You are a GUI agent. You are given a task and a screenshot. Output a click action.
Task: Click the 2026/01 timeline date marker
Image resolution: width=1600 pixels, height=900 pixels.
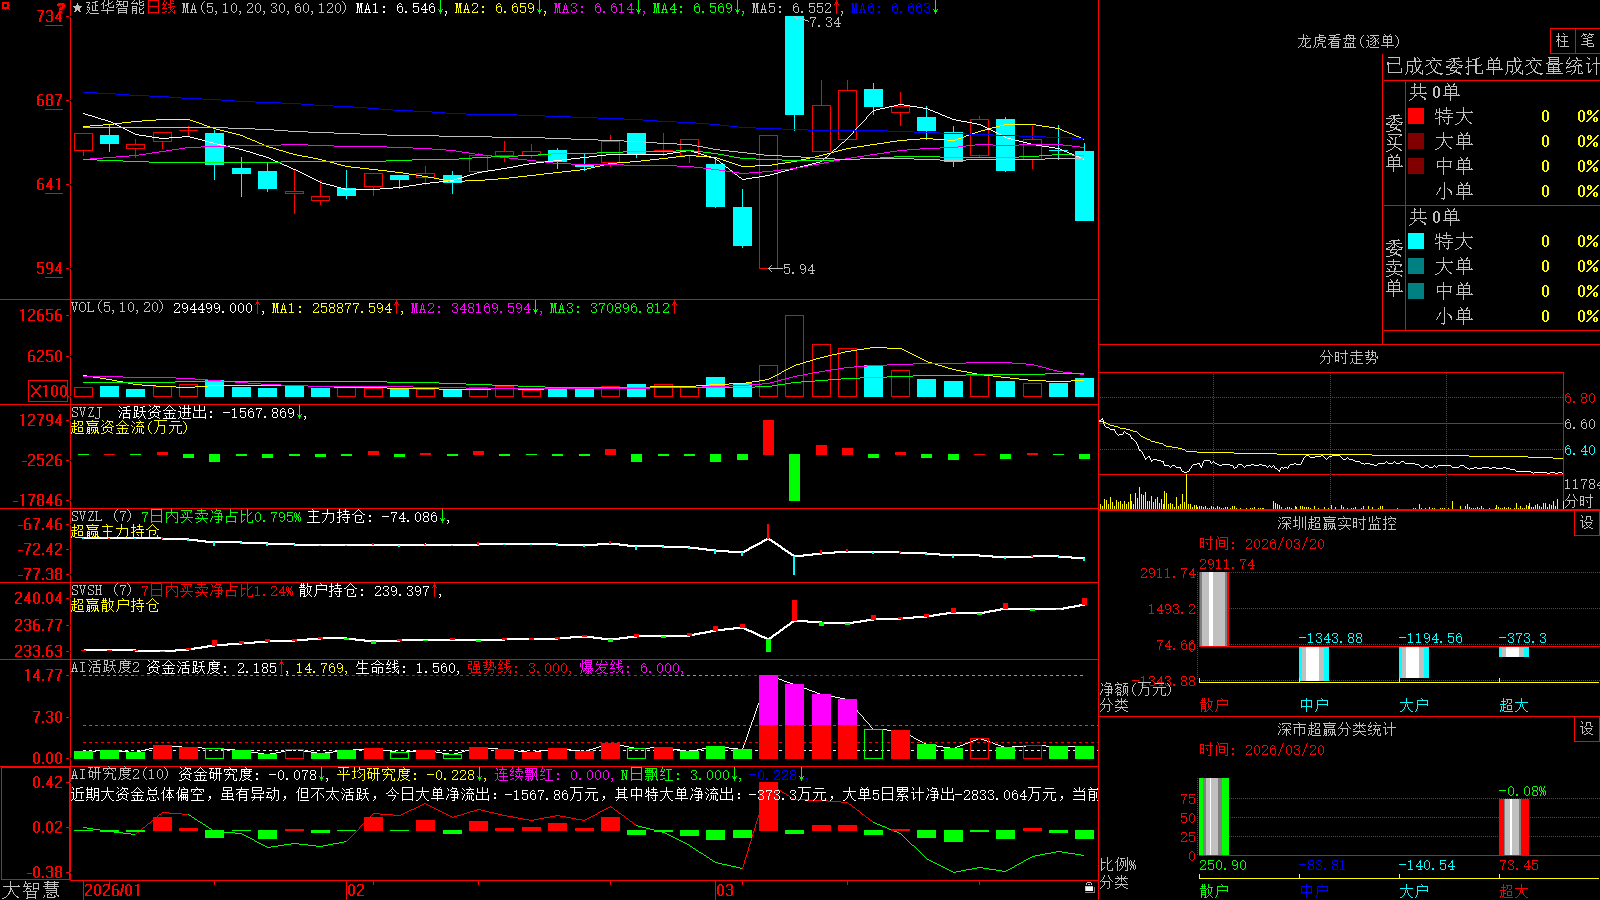(112, 890)
